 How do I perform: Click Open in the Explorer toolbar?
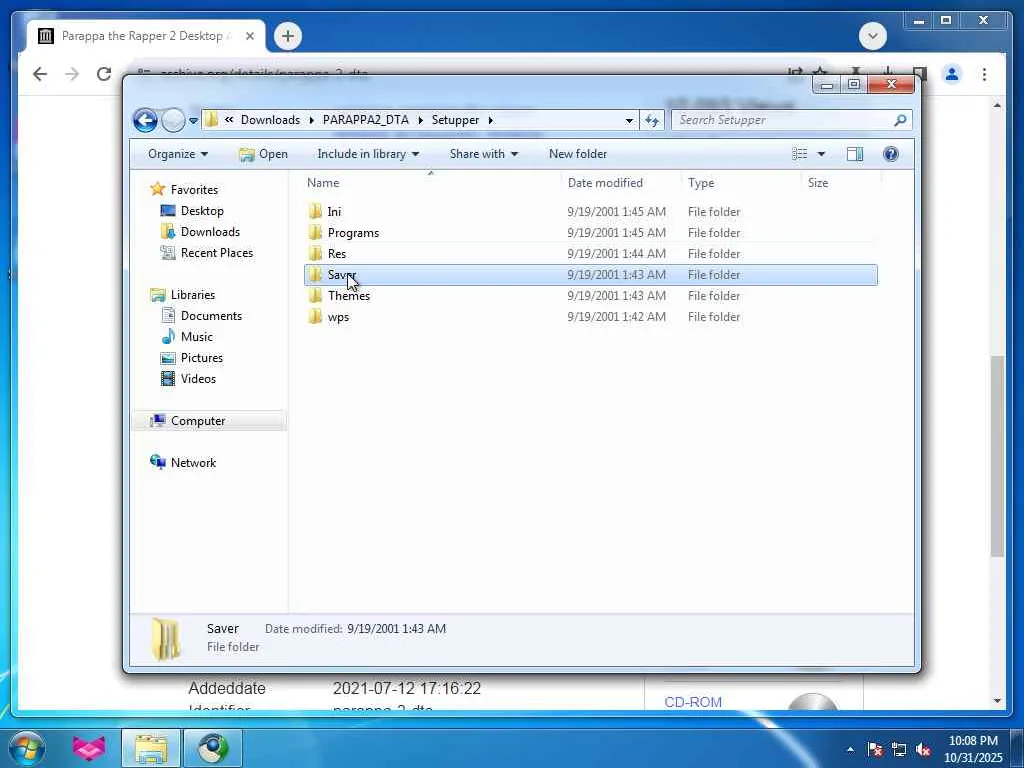[x=263, y=154]
